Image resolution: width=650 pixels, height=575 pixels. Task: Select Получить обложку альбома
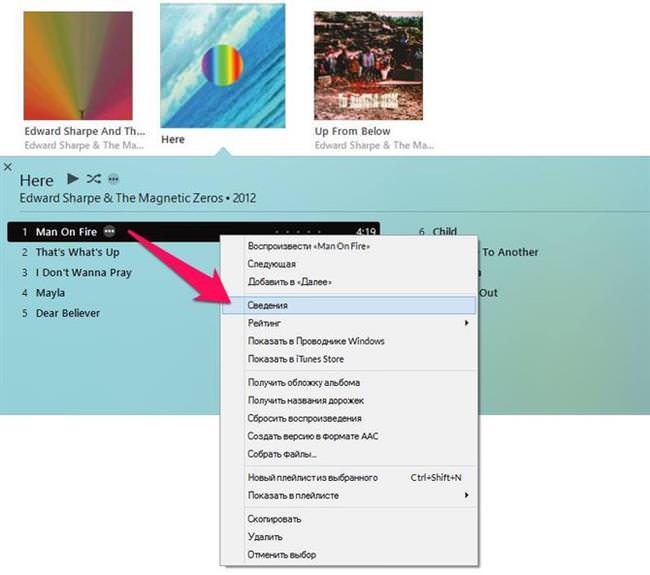tap(349, 382)
